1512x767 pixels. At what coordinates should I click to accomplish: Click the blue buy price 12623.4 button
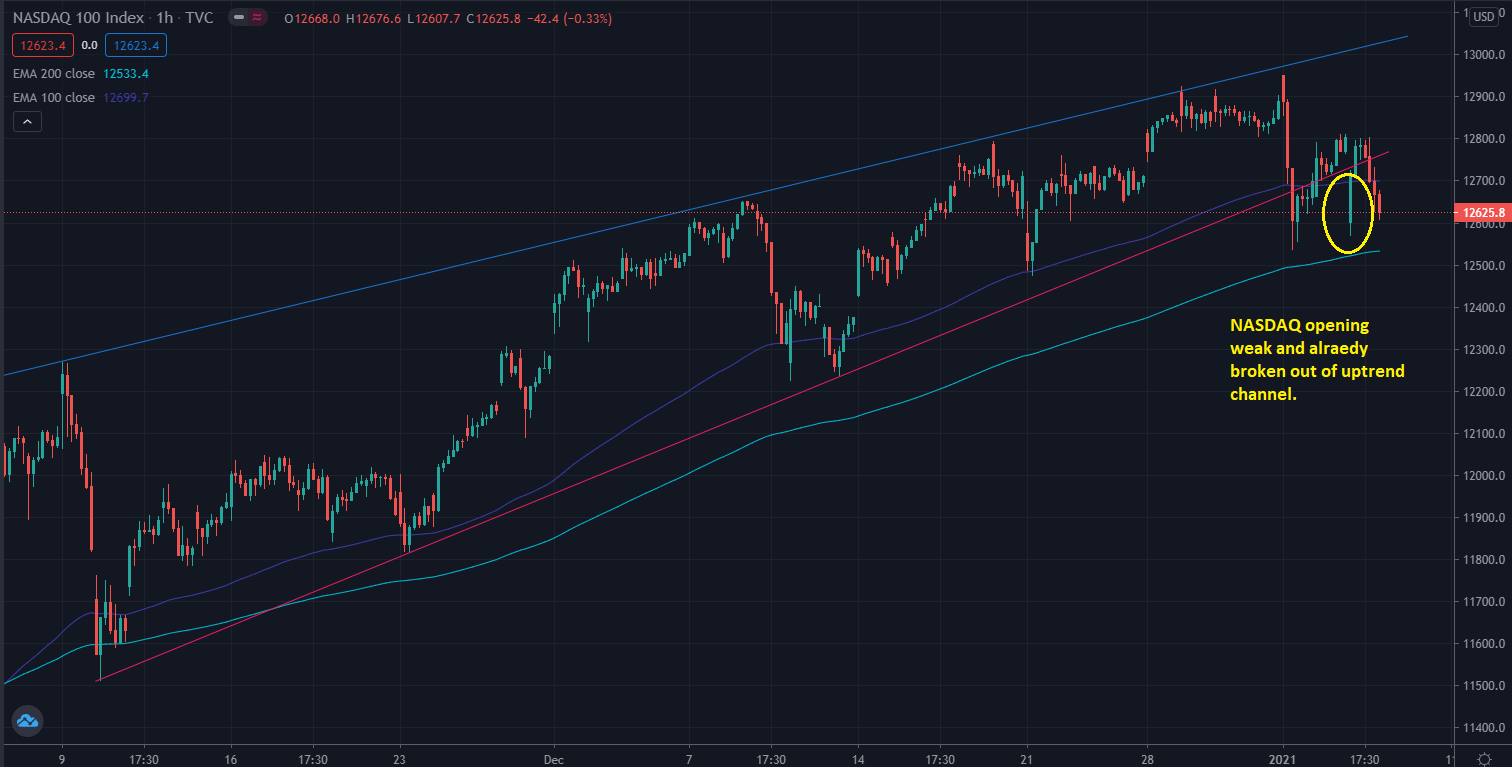pos(138,45)
